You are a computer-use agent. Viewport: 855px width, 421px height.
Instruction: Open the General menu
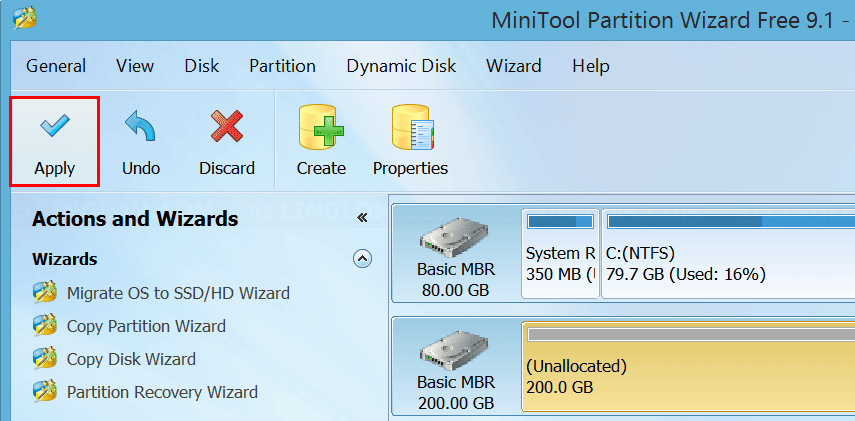[x=56, y=67]
